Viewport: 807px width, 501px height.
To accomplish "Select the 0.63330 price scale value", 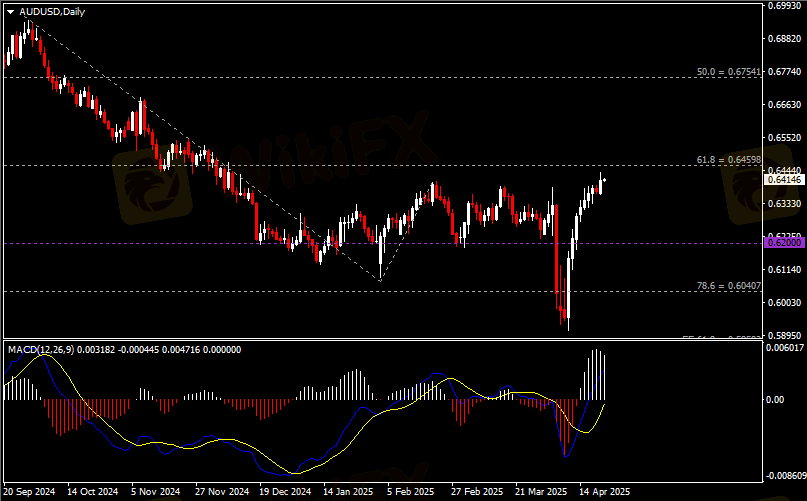I will (x=784, y=203).
